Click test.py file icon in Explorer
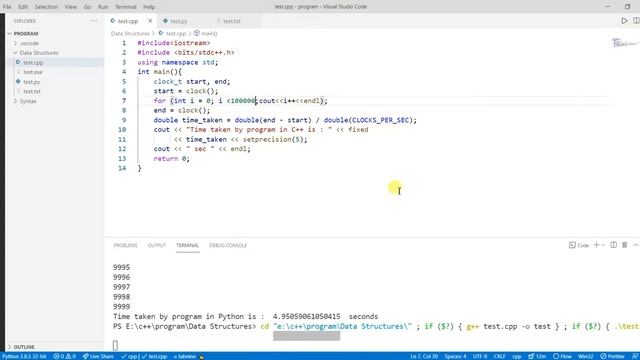This screenshot has height=360, width=640. [x=18, y=82]
